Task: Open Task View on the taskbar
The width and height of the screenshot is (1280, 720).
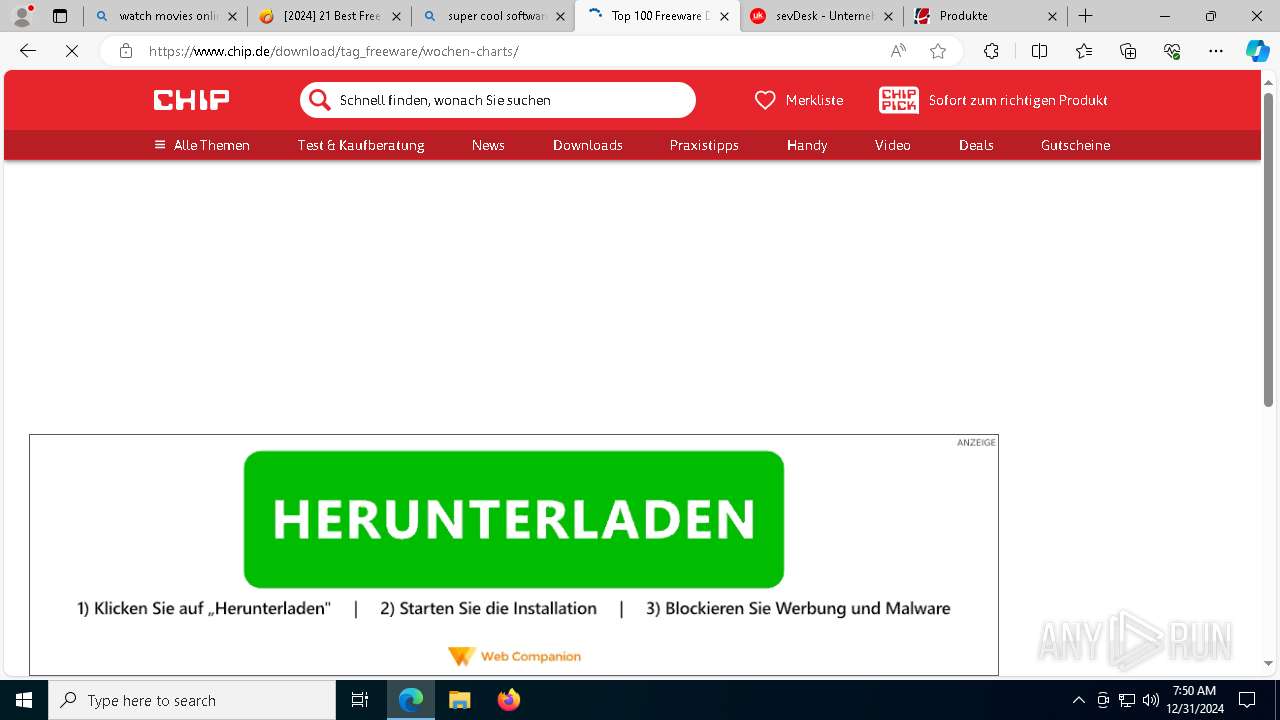Action: point(360,700)
